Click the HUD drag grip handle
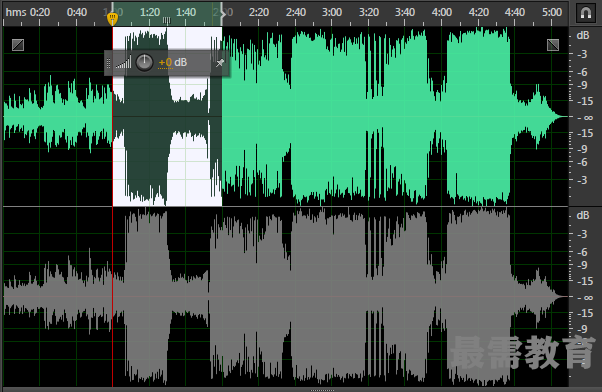The width and height of the screenshot is (602, 392). tap(108, 63)
